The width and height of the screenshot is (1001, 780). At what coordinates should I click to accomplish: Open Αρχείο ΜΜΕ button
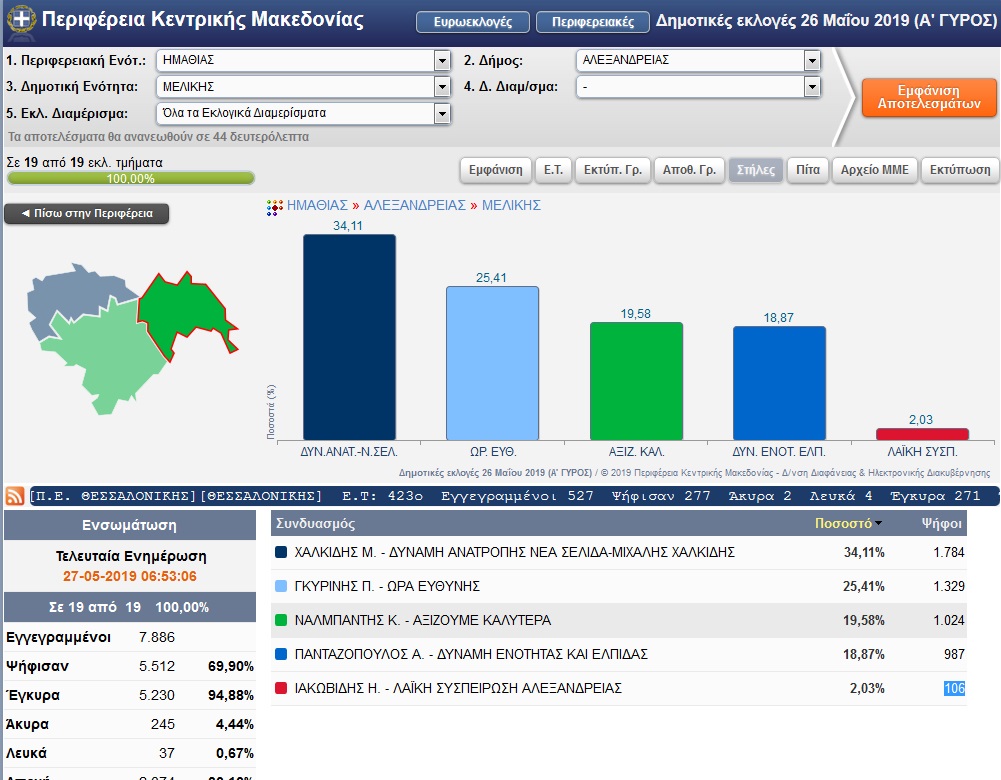coord(875,170)
